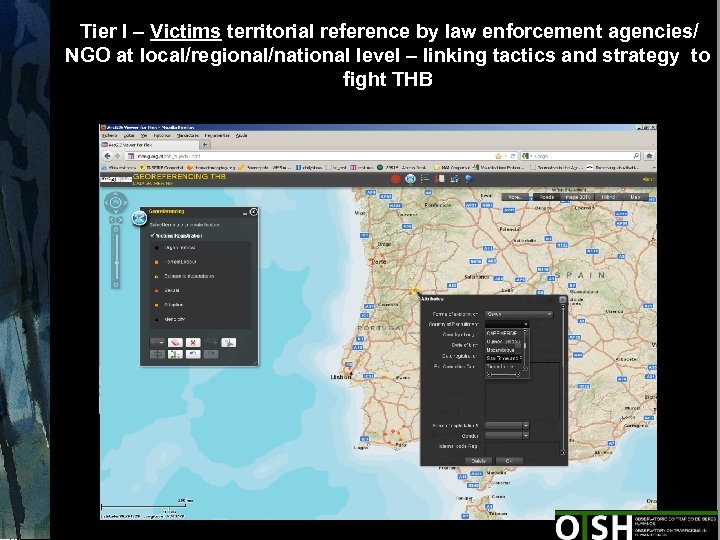Image resolution: width=720 pixels, height=540 pixels.
Task: Click the search magnifier in the search box
Action: [x=636, y=156]
